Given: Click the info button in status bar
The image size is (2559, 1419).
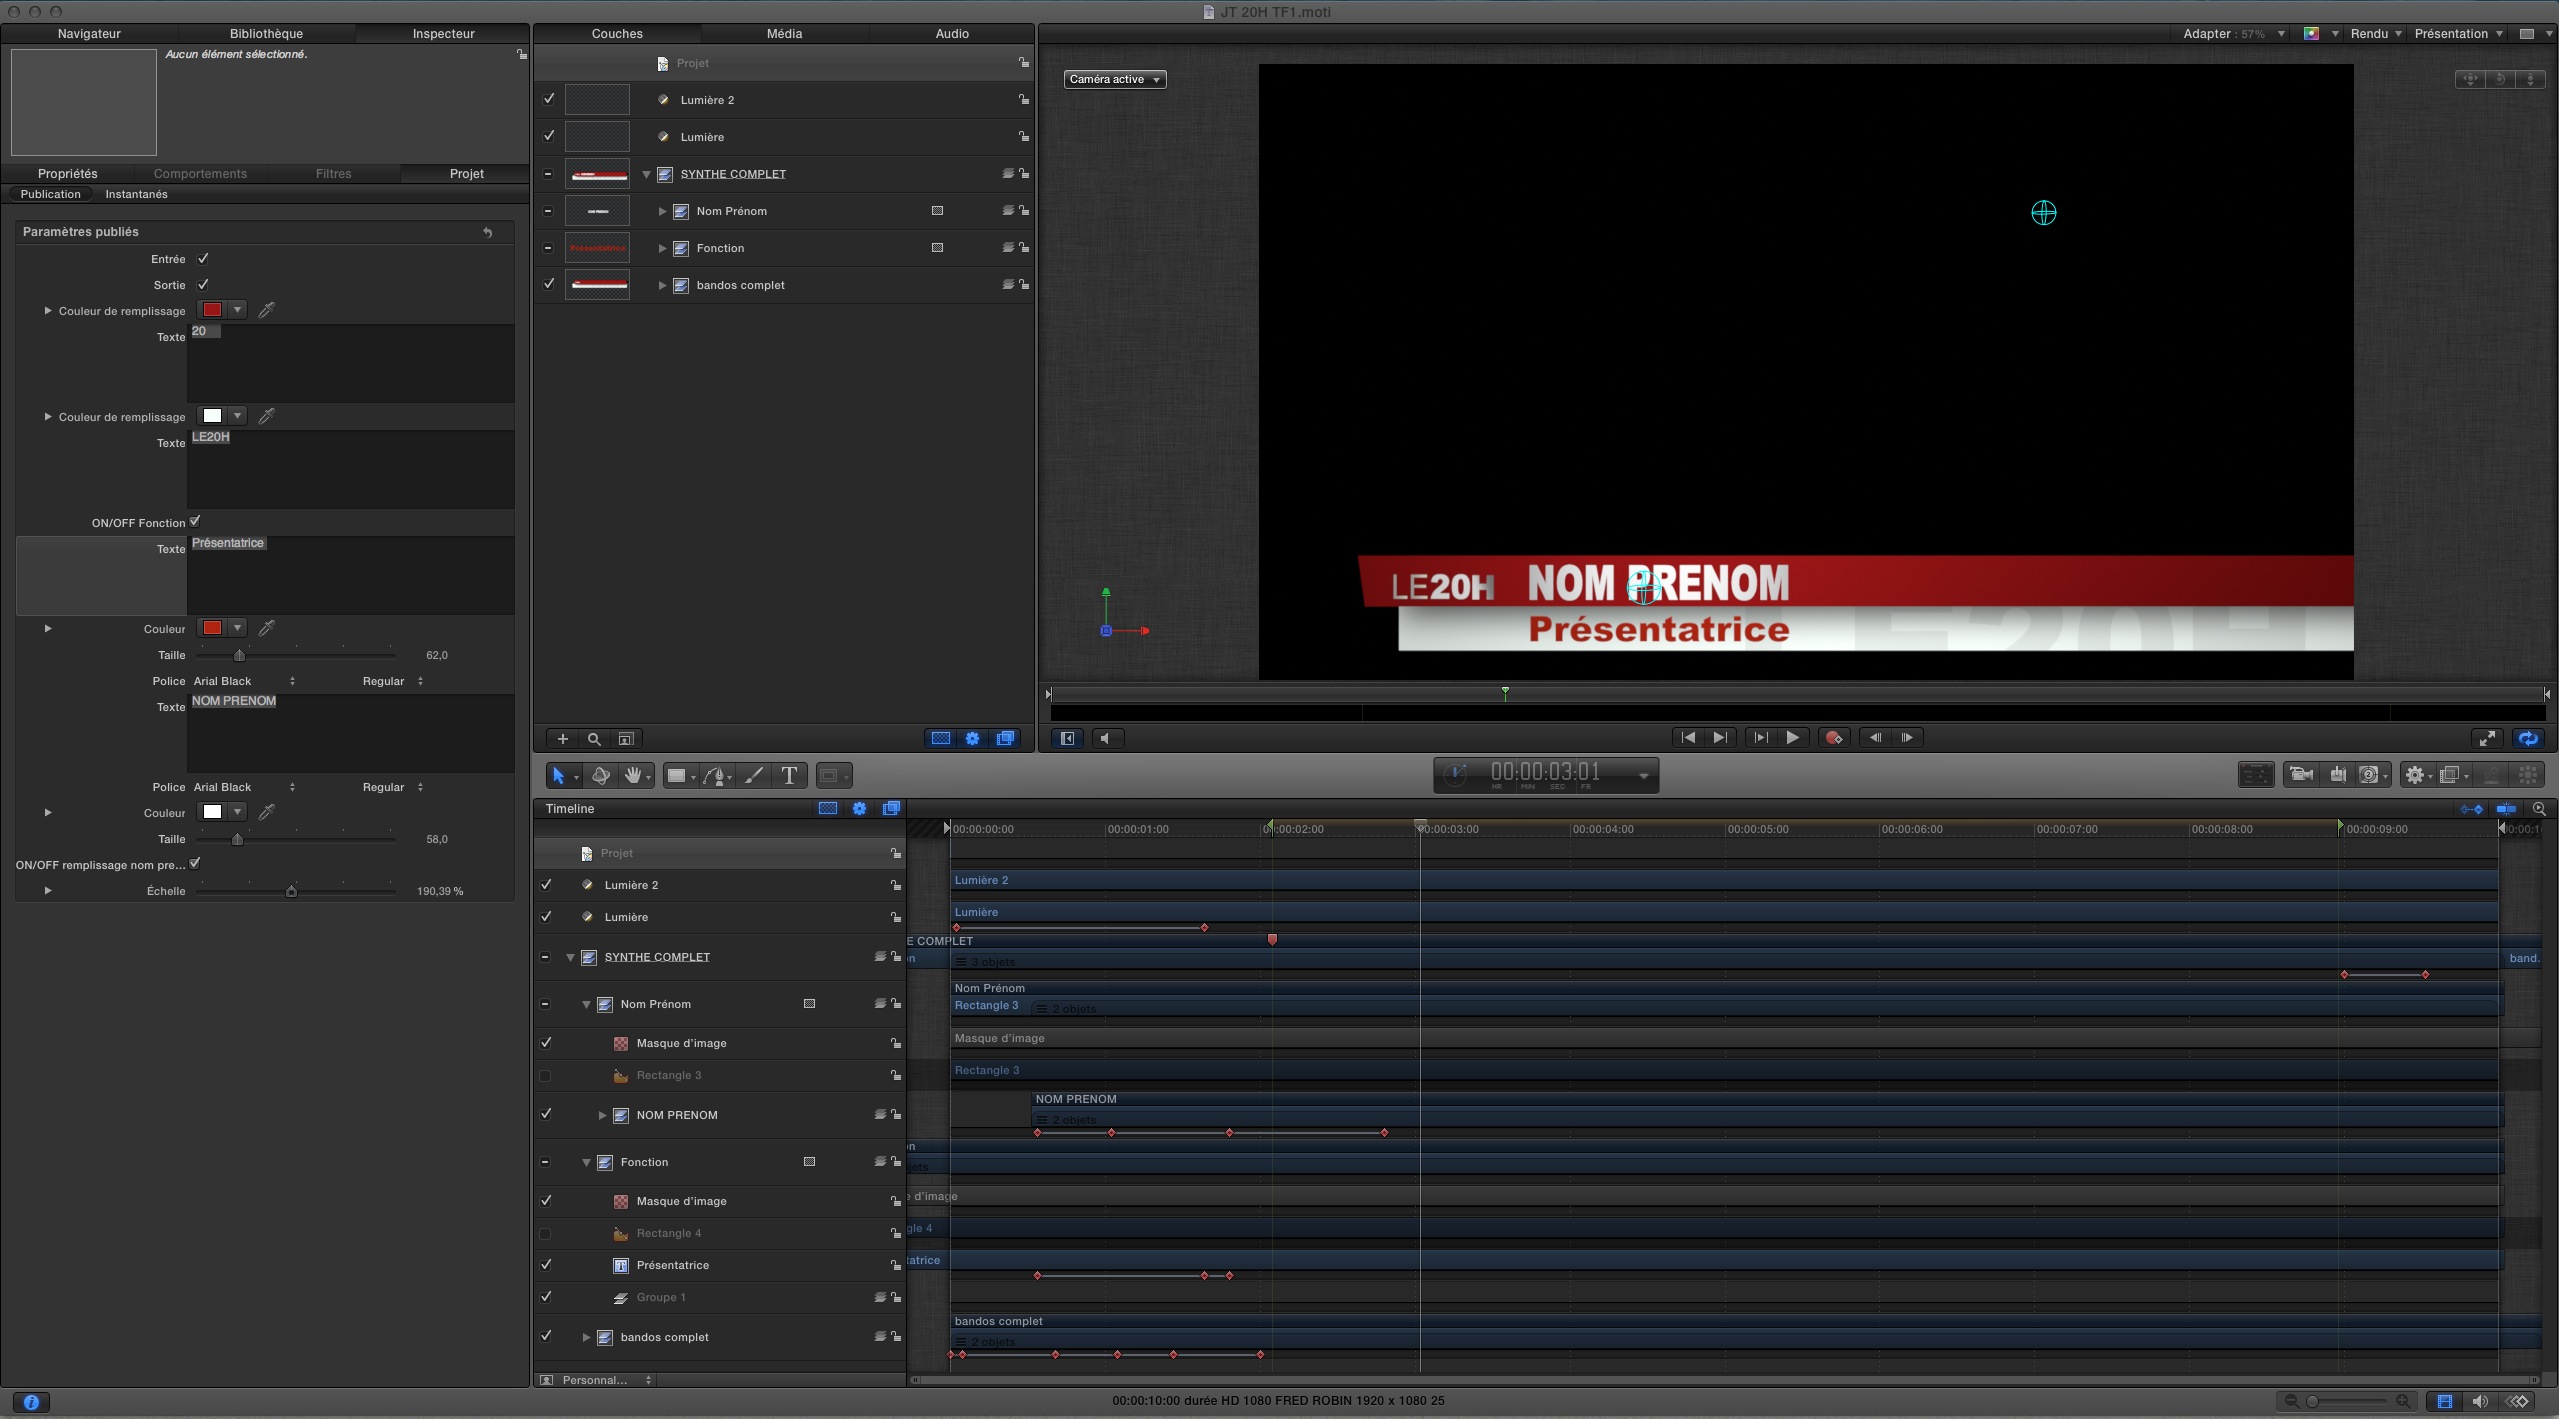Looking at the screenshot, I should tap(31, 1402).
